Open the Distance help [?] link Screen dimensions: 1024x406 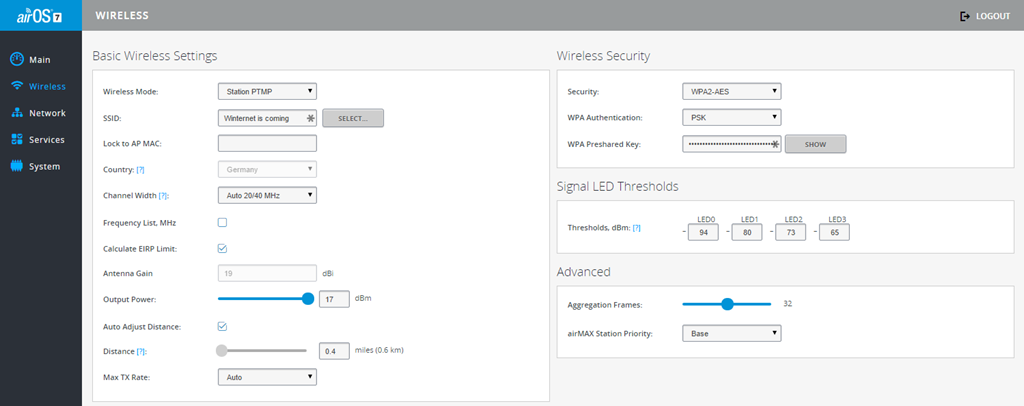tap(140, 352)
